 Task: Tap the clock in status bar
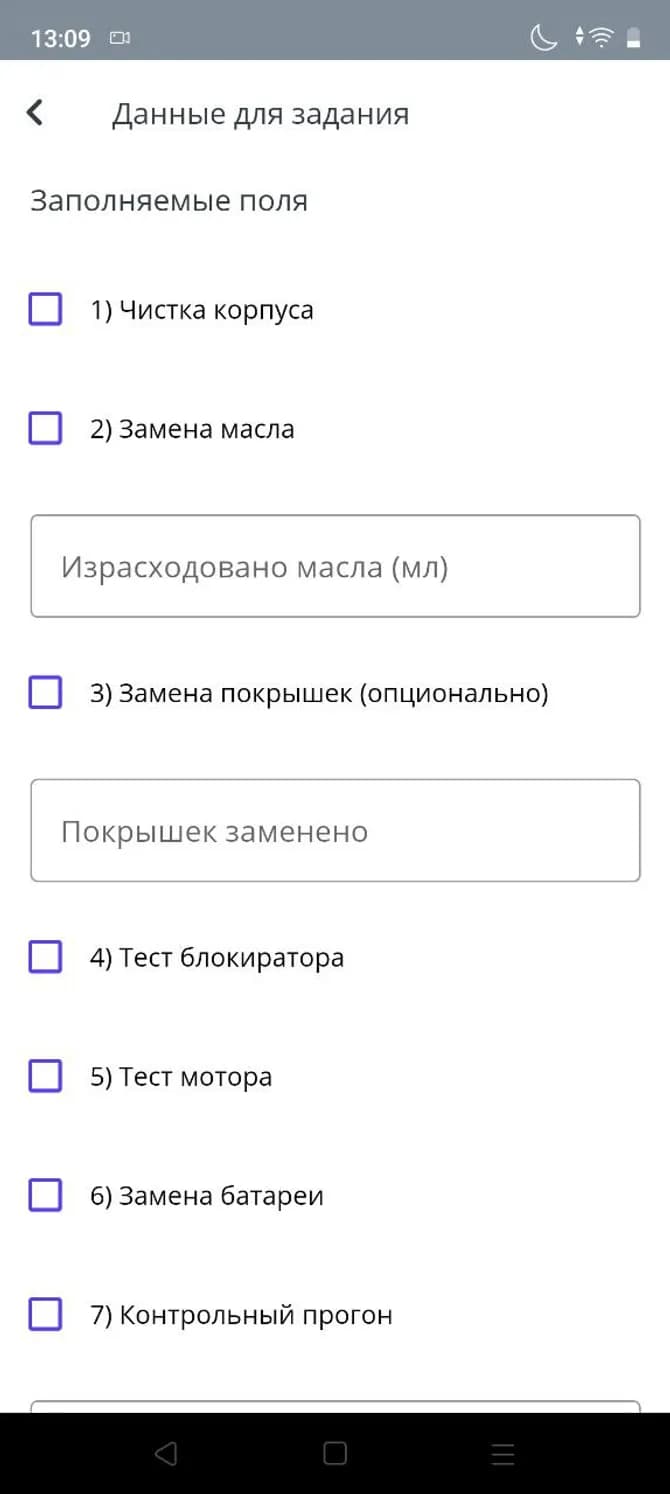click(x=61, y=39)
